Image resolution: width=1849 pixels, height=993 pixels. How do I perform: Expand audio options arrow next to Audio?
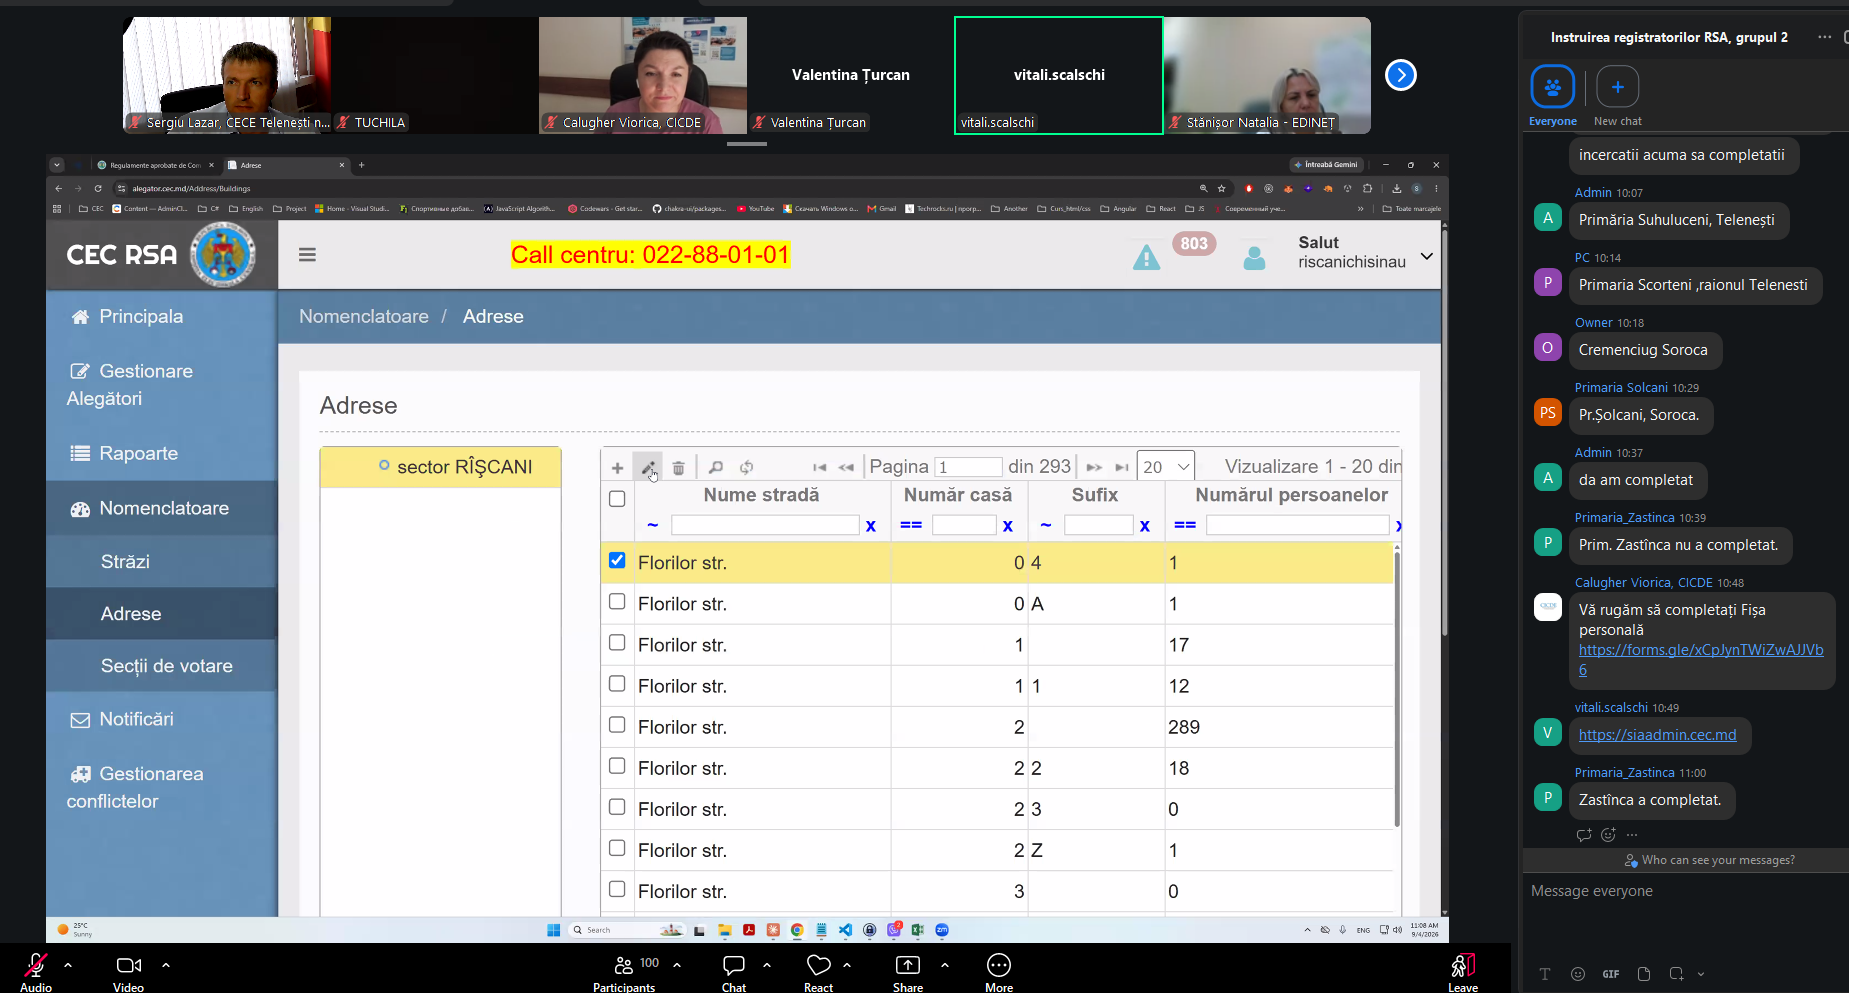click(x=68, y=965)
